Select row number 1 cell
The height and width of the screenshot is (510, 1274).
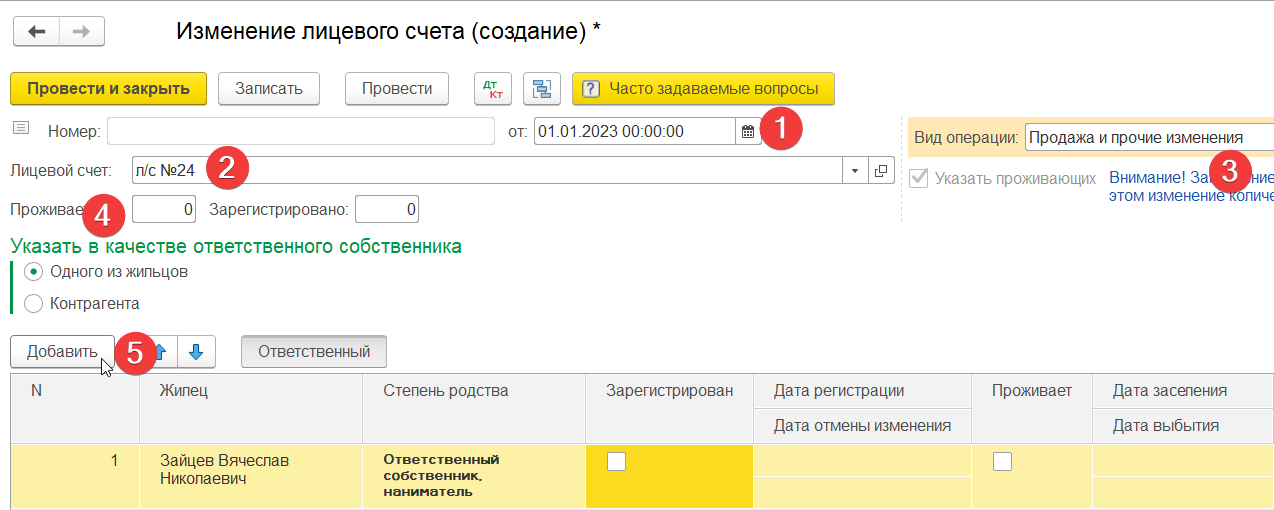[x=74, y=476]
